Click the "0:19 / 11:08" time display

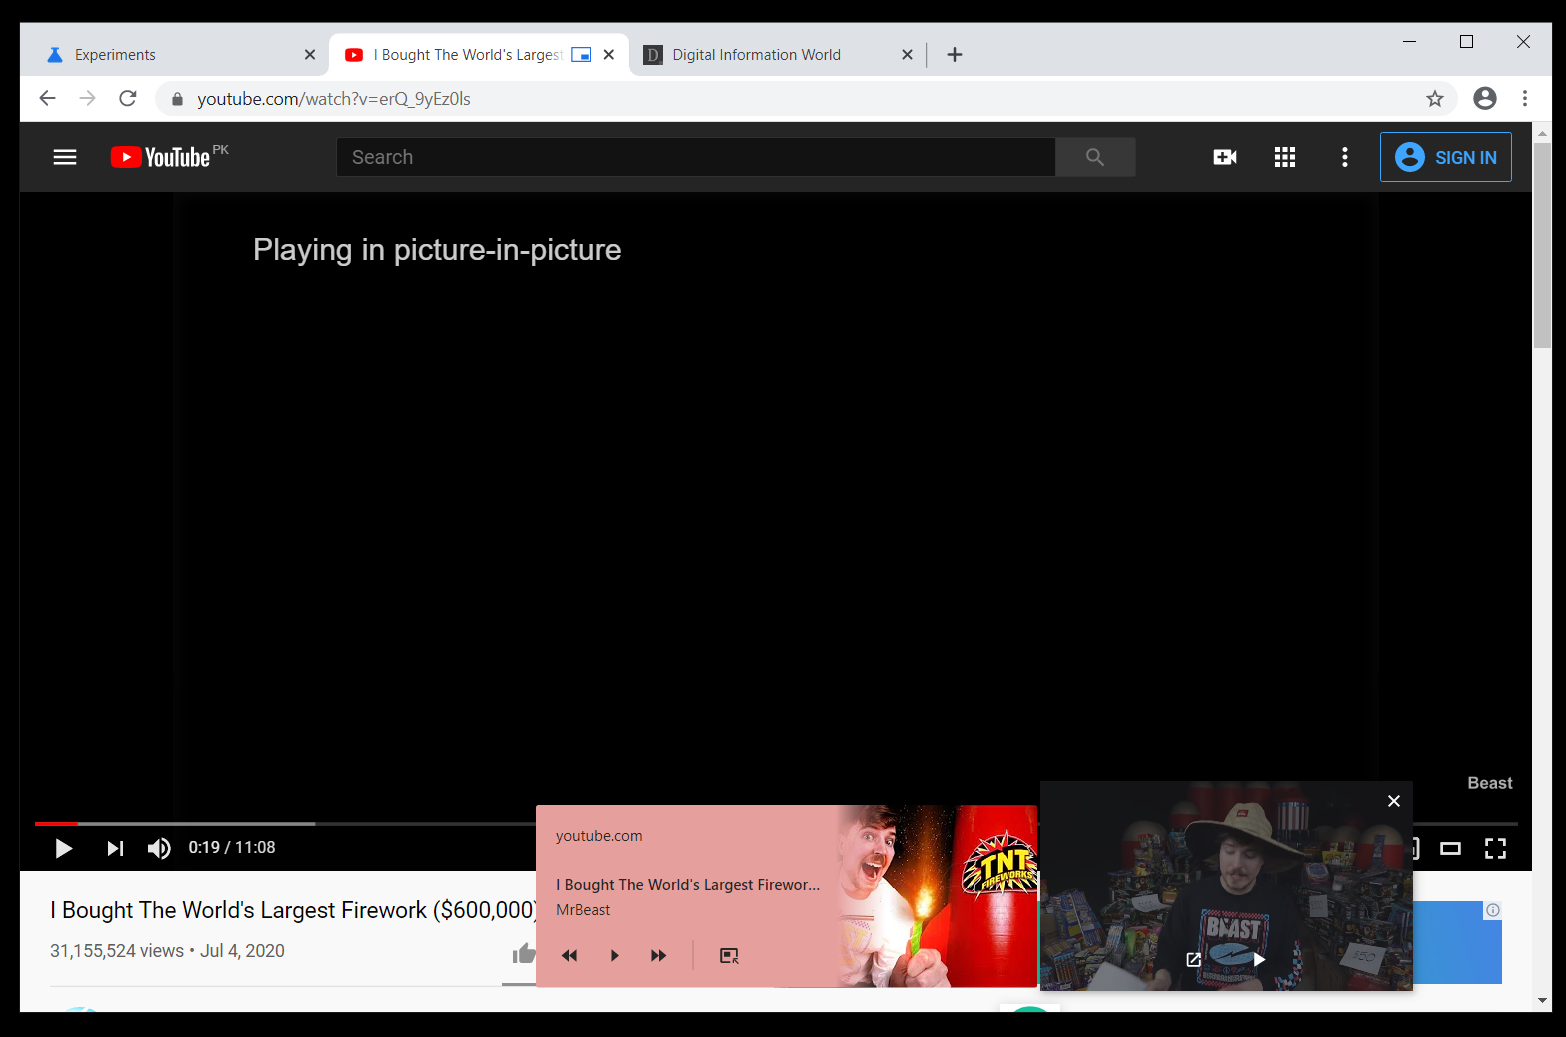[x=232, y=848]
